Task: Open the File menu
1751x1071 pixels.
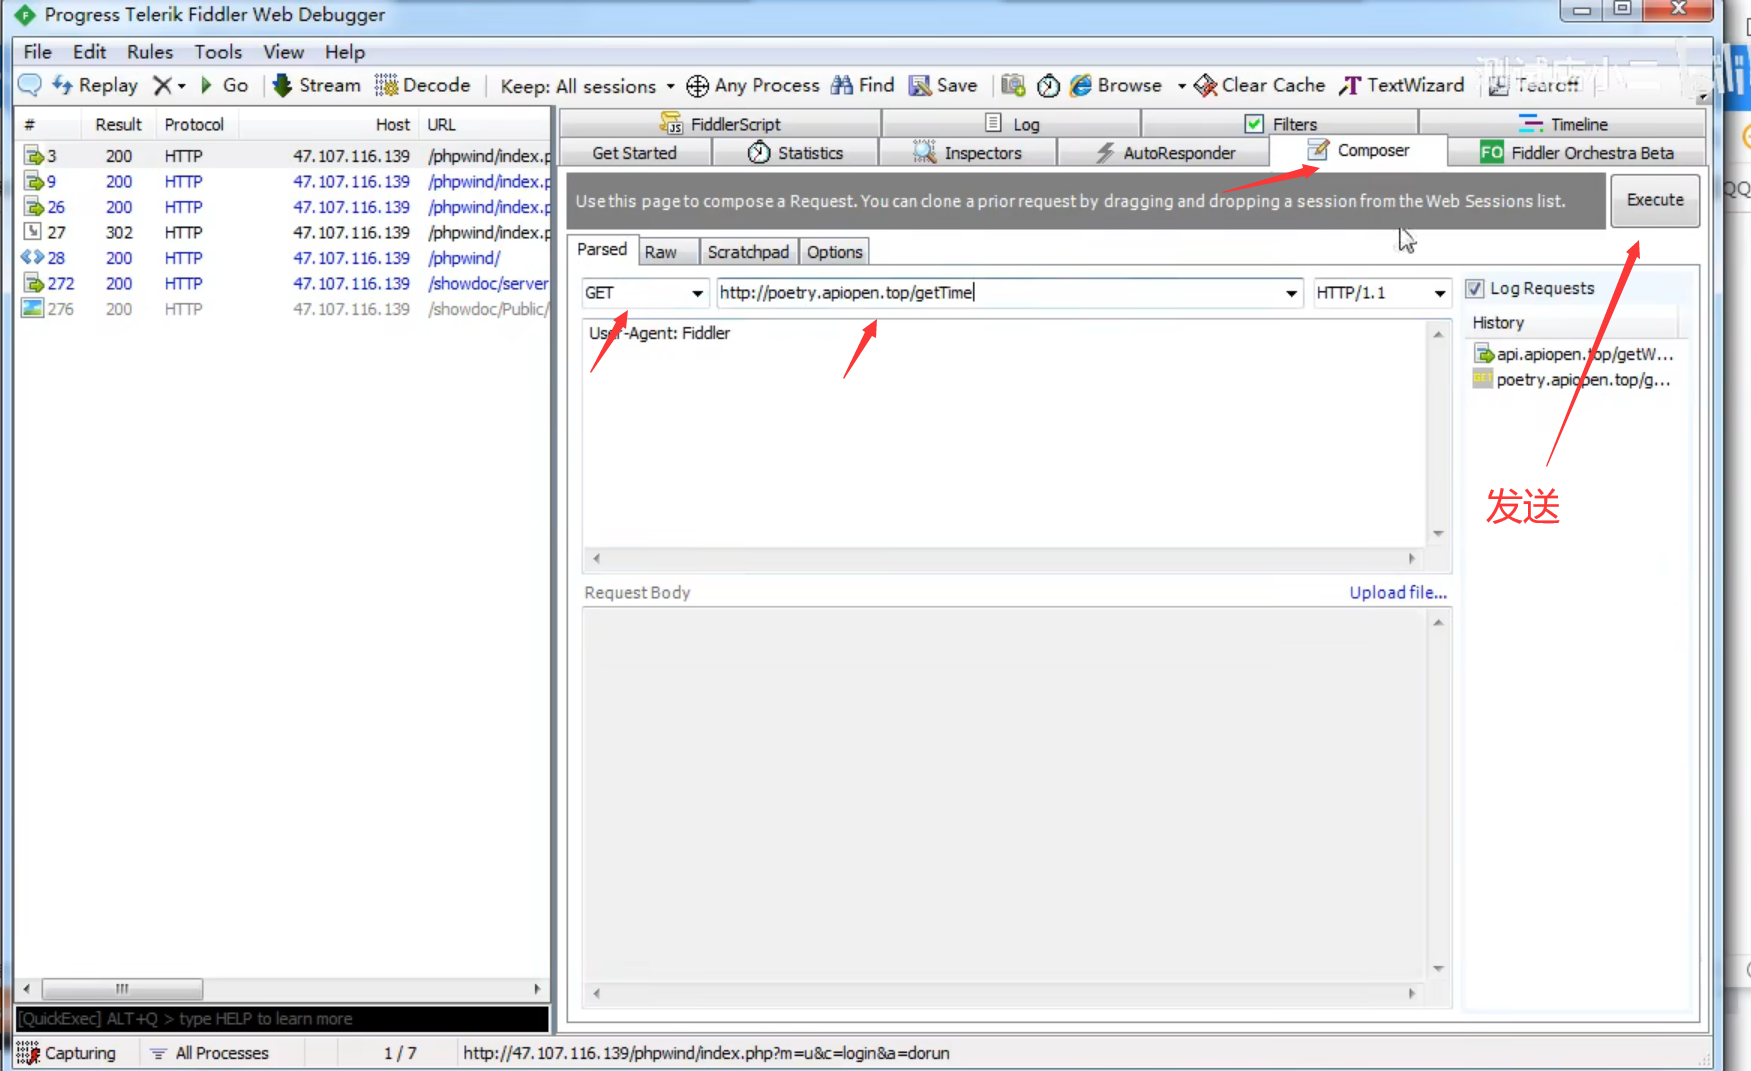Action: [x=37, y=52]
